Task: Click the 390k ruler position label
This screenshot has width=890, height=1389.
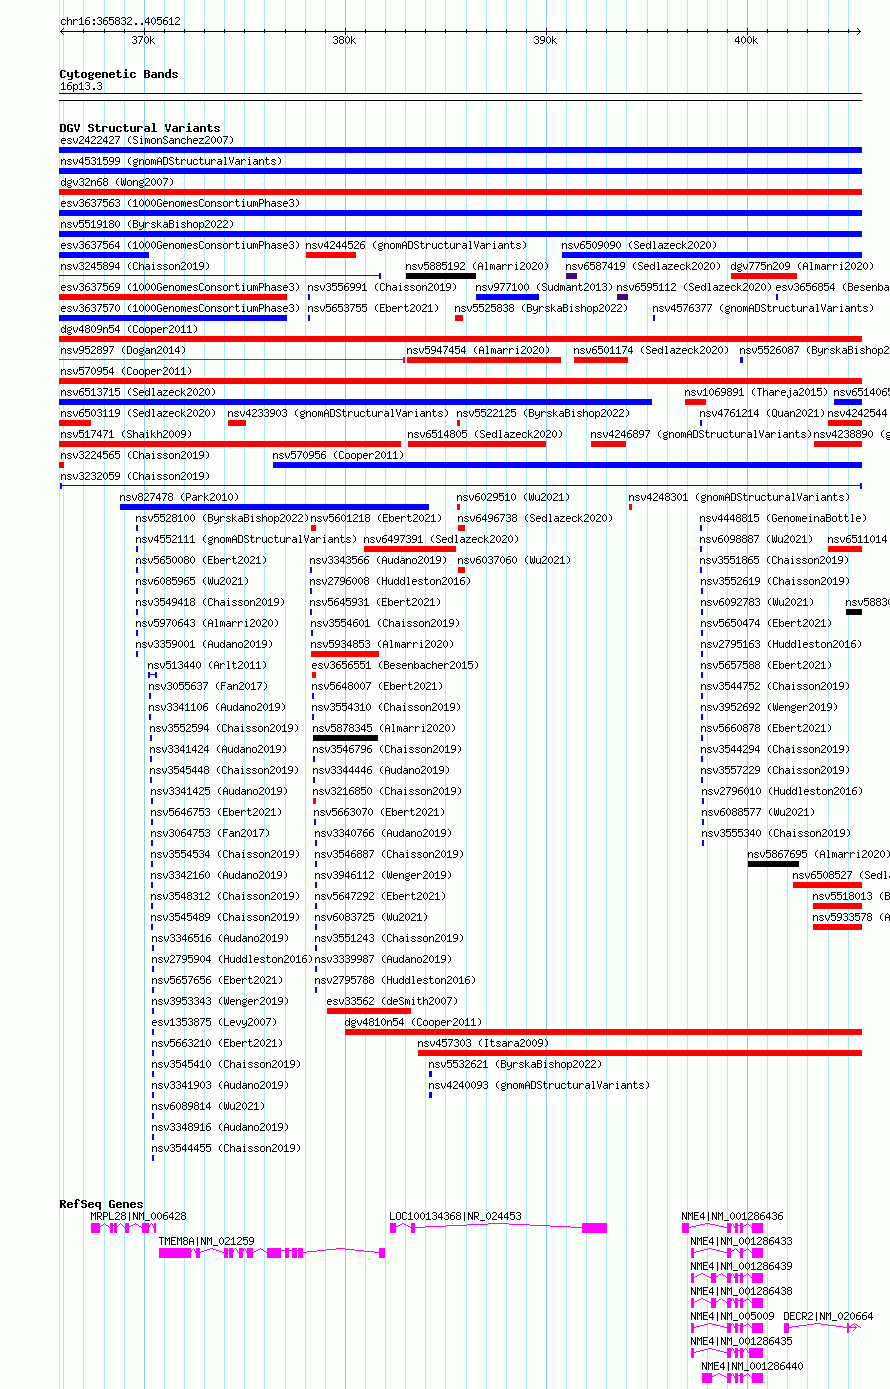Action: (x=544, y=40)
